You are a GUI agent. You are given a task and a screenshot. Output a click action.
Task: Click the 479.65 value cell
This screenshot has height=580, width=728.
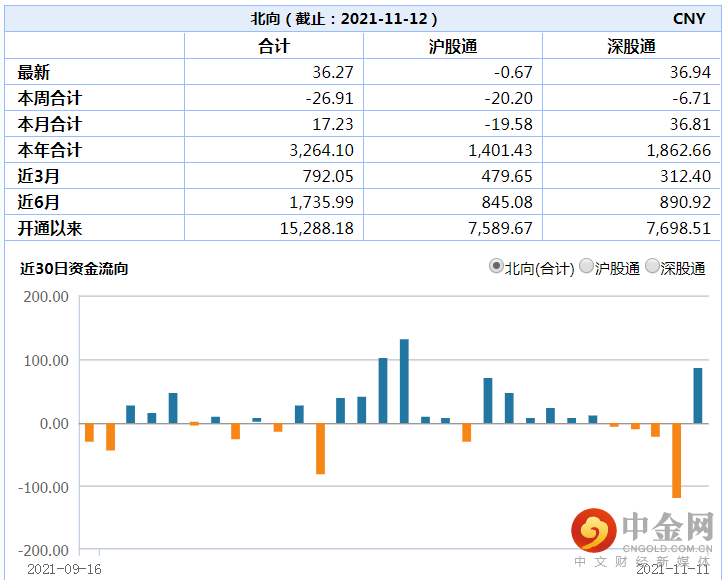(507, 176)
